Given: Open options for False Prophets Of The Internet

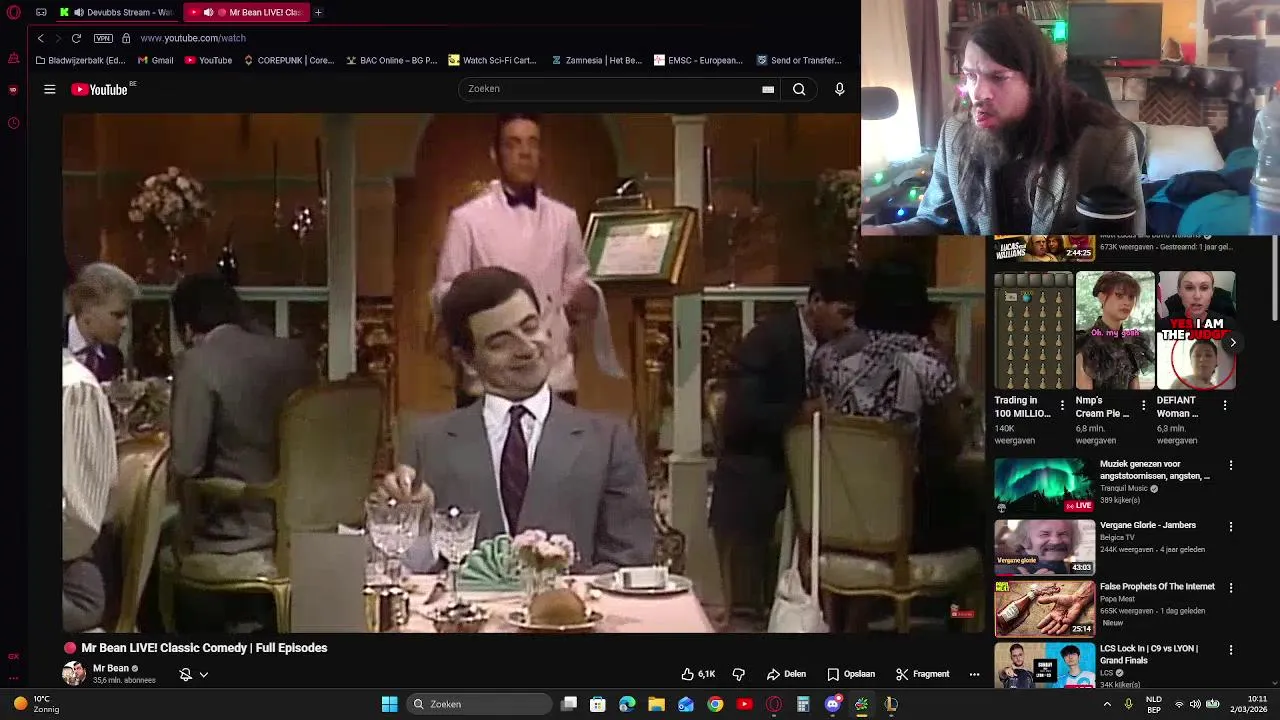Looking at the screenshot, I should click(x=1231, y=587).
